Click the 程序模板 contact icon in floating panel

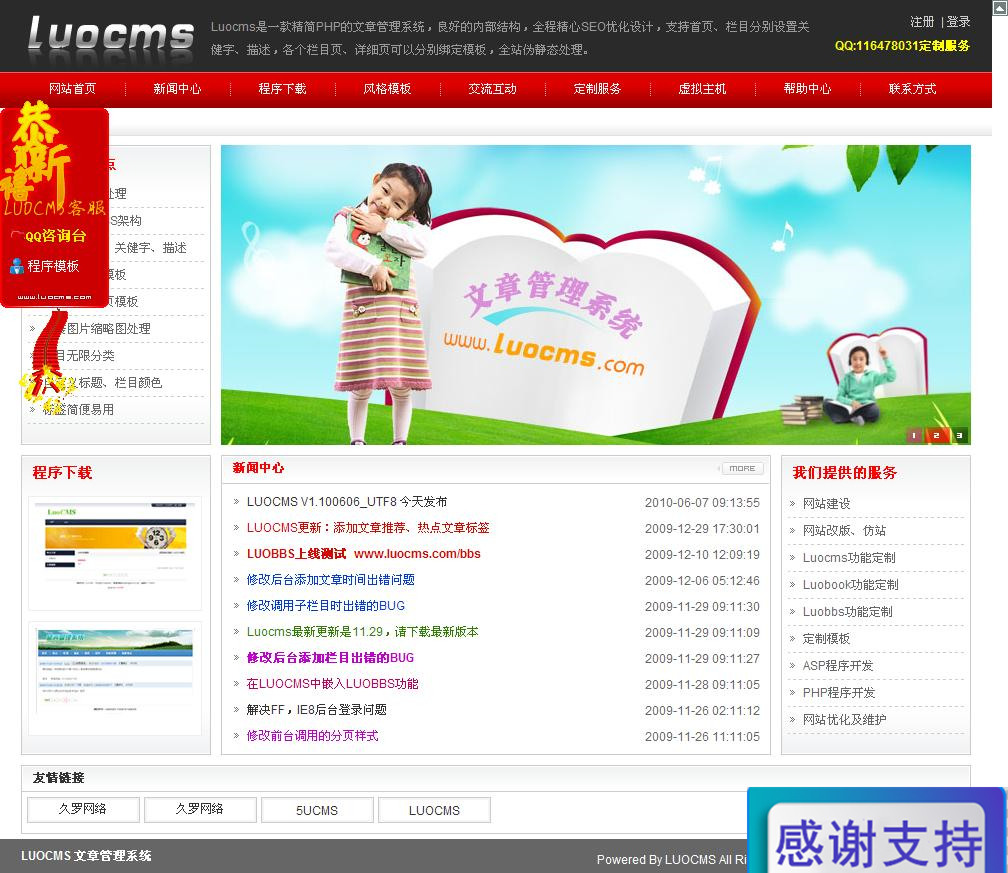pos(17,266)
